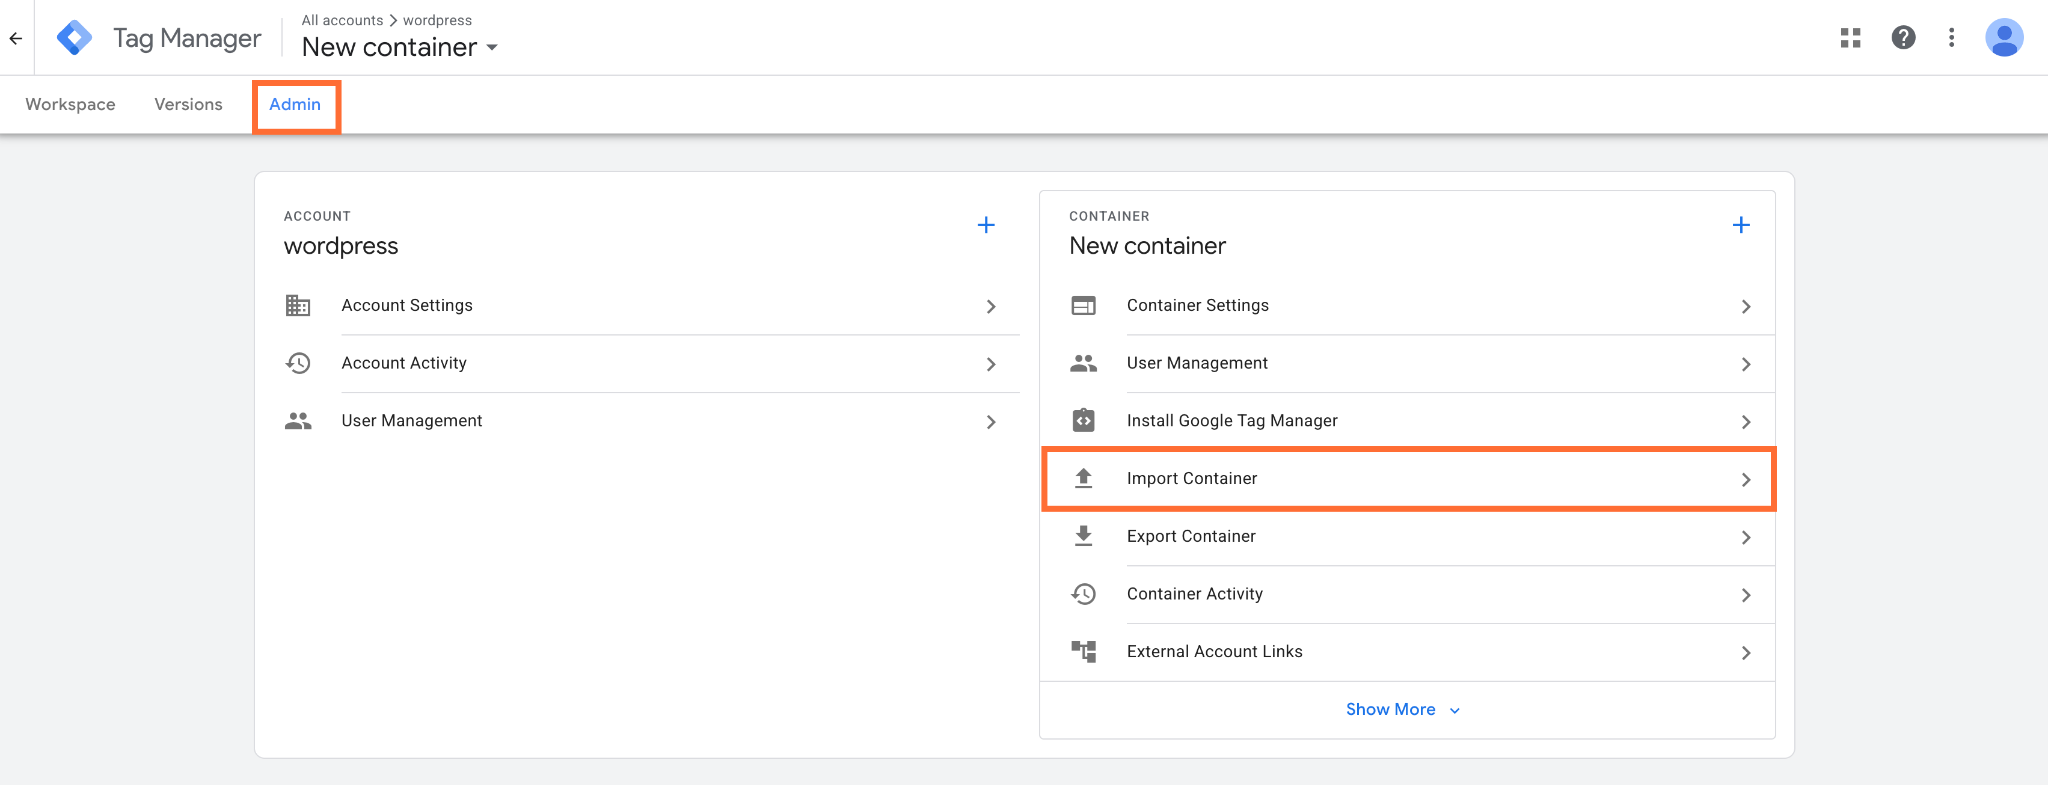This screenshot has width=2048, height=785.
Task: Click the Container Activity history icon
Action: coord(1083,594)
